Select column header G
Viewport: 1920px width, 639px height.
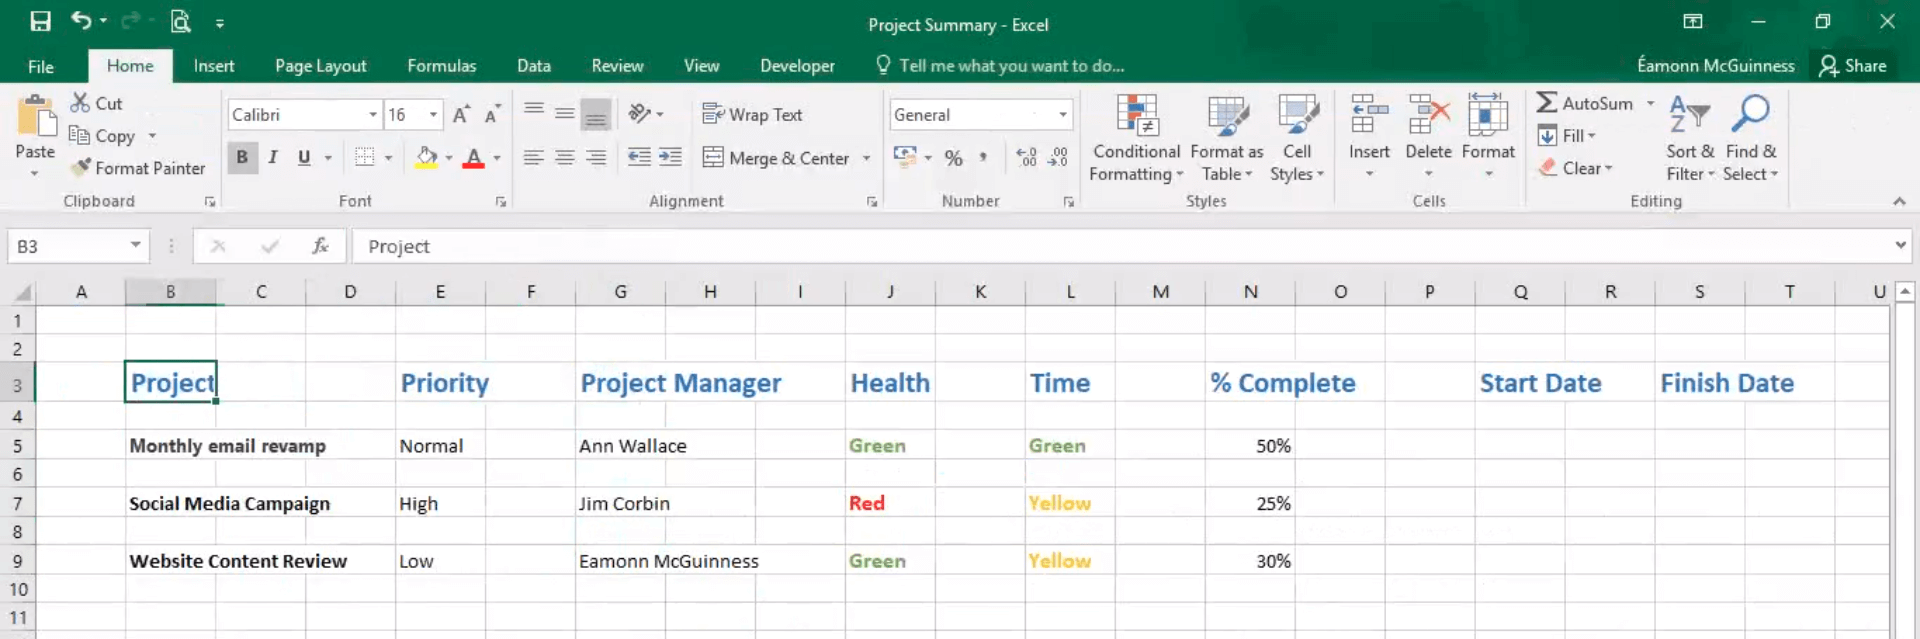(x=620, y=292)
